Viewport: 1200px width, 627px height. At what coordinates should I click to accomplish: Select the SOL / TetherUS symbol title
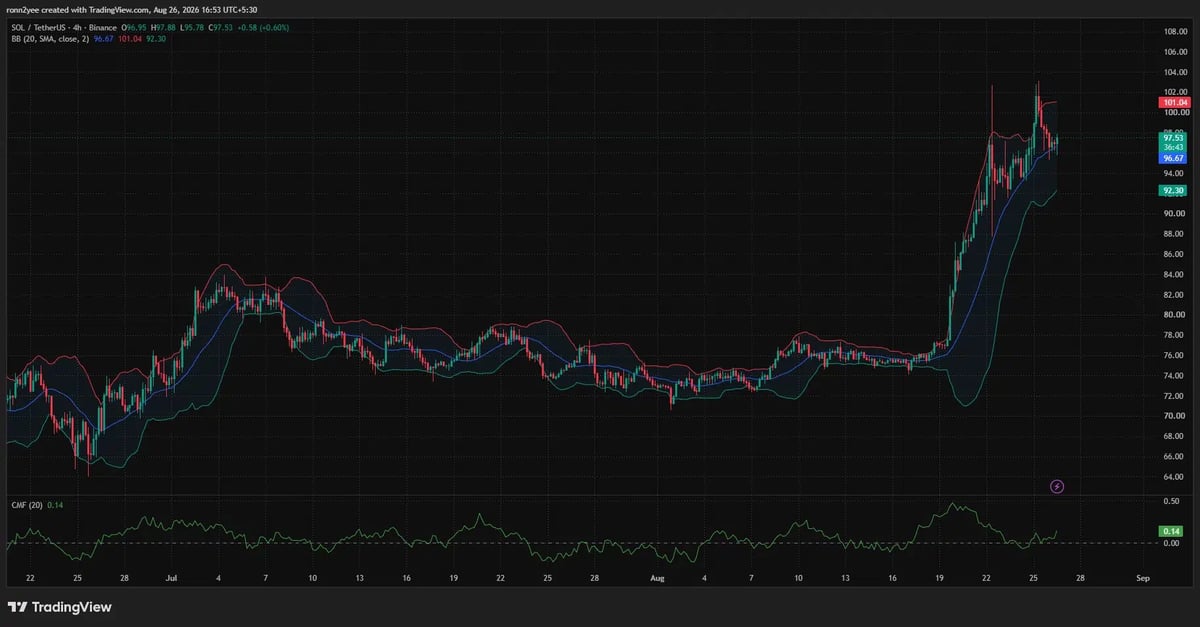pos(38,28)
